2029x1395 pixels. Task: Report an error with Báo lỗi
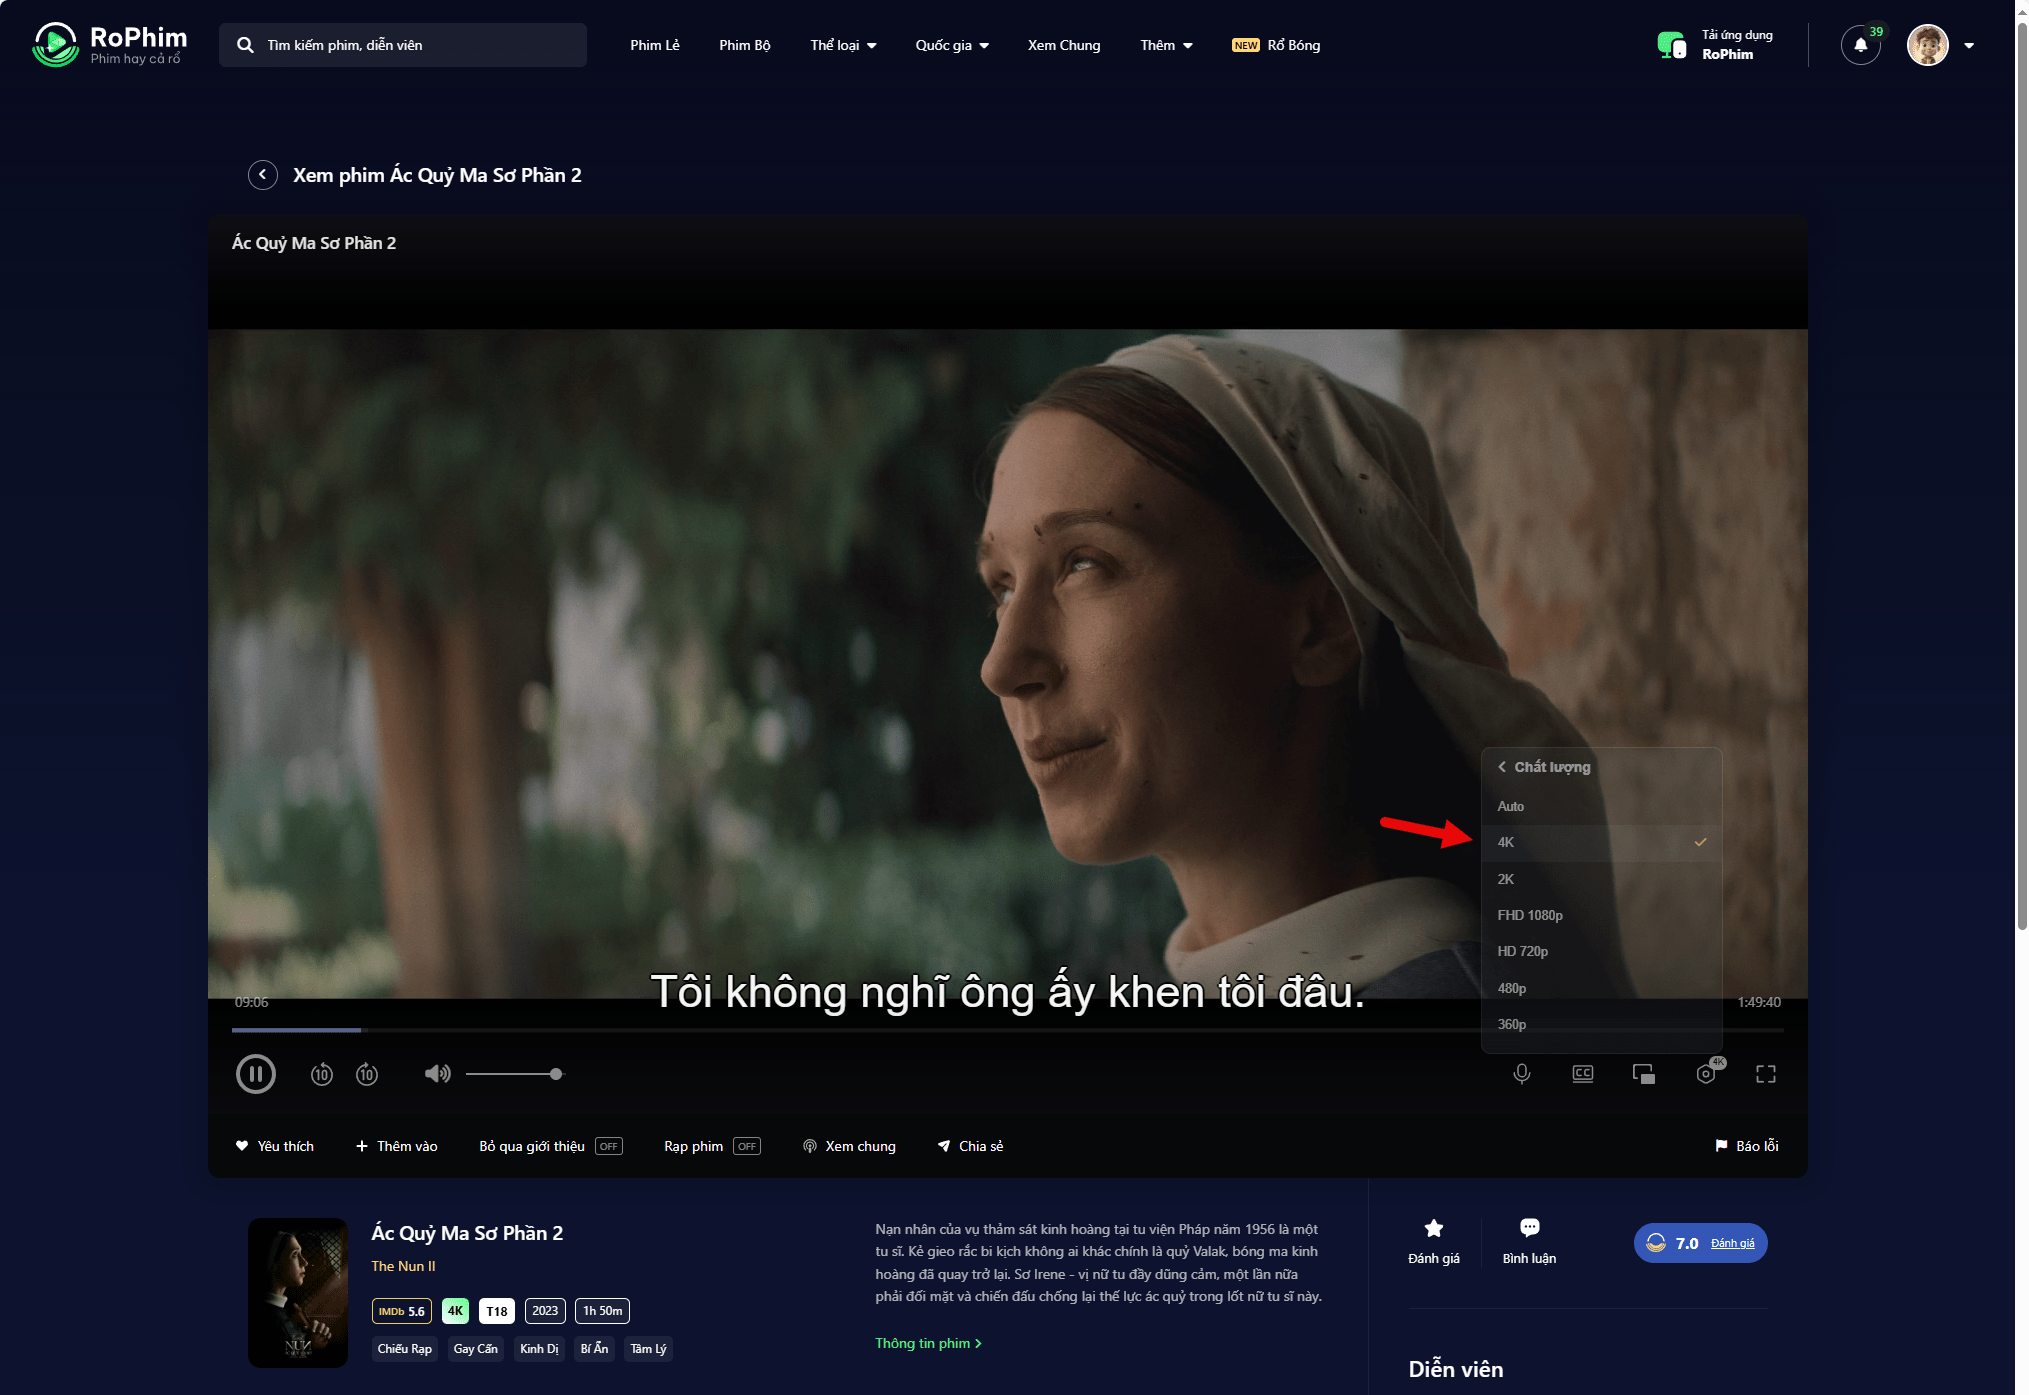[x=1747, y=1146]
